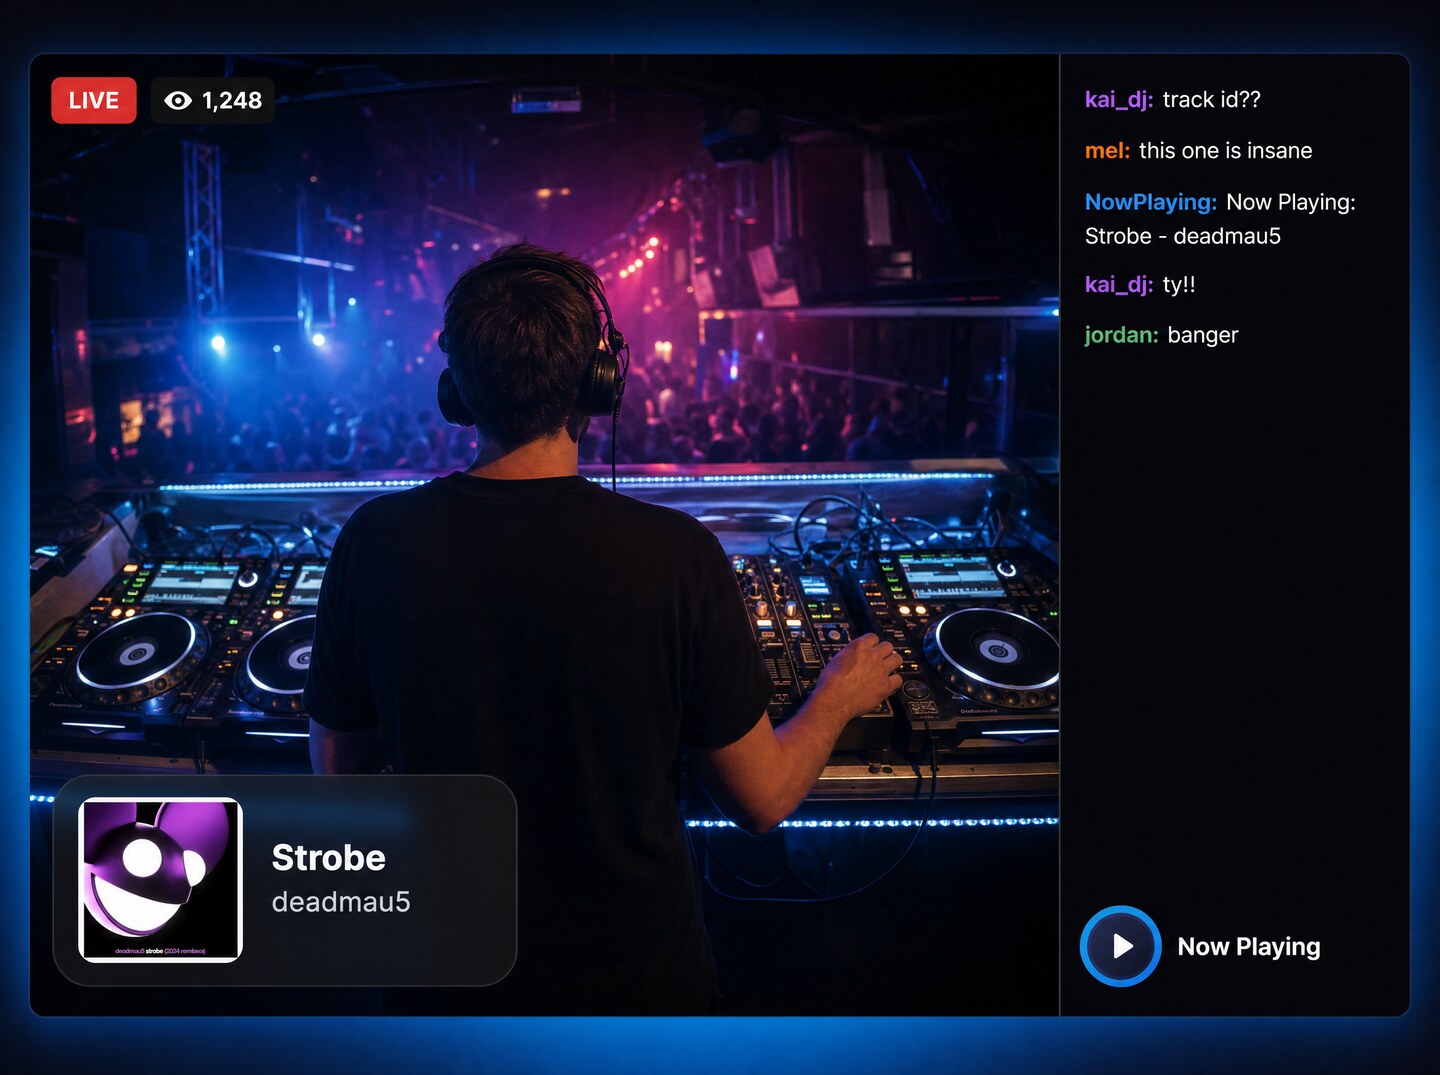The height and width of the screenshot is (1075, 1440).
Task: Select the 'Strobe - deadmau5' chat line
Action: tap(1183, 236)
